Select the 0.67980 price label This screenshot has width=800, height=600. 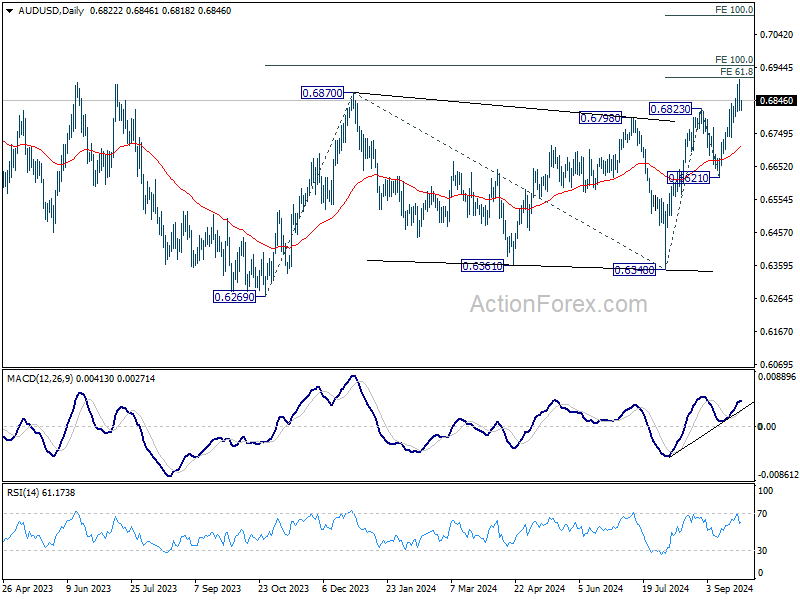pyautogui.click(x=601, y=118)
